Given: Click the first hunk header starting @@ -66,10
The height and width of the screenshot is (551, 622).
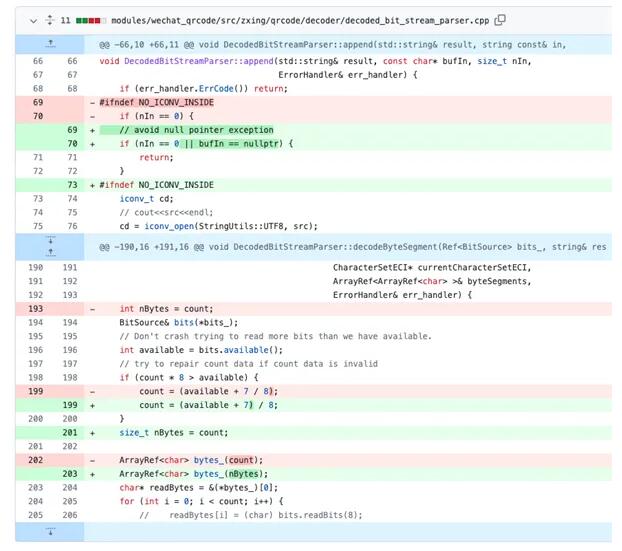Looking at the screenshot, I should 330,45.
